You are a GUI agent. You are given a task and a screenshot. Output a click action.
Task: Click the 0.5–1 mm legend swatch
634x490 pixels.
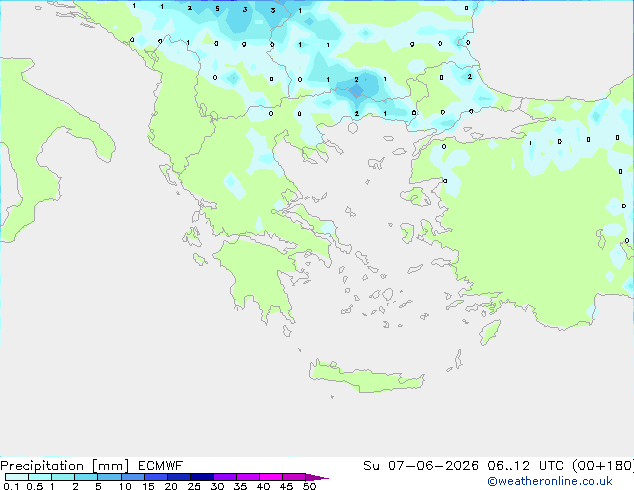click(x=40, y=477)
